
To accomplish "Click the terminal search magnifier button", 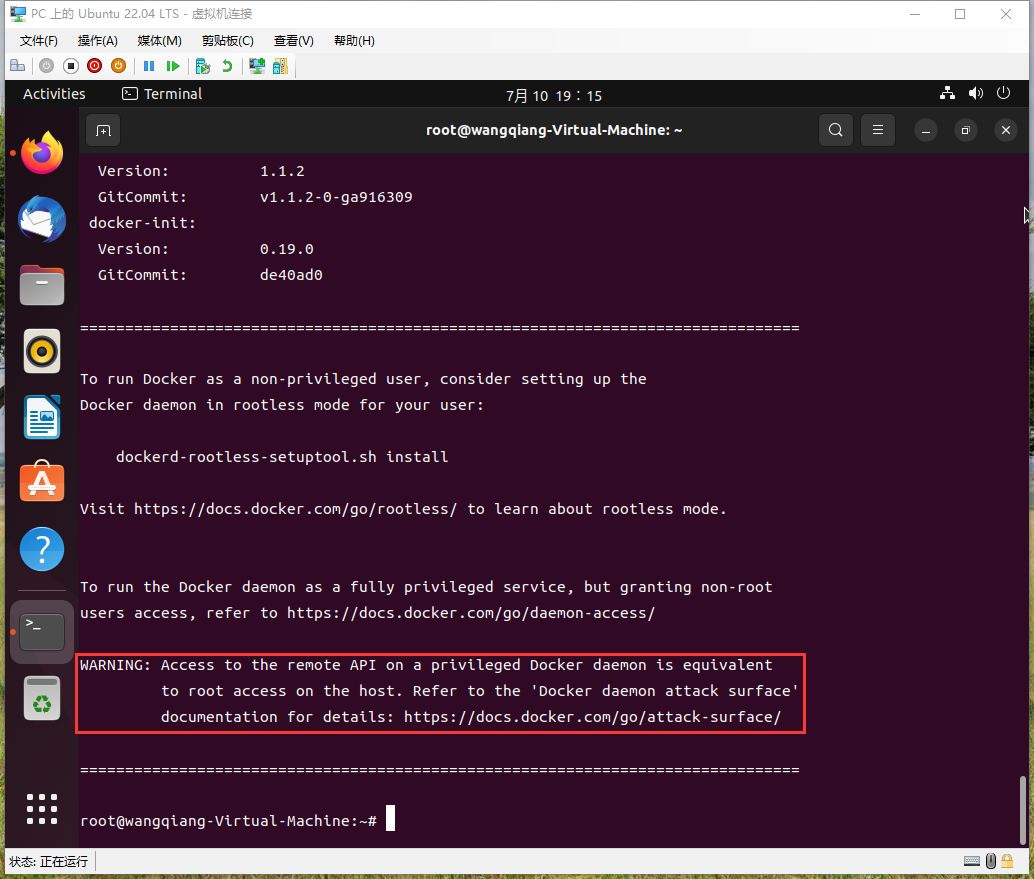I will pyautogui.click(x=836, y=130).
